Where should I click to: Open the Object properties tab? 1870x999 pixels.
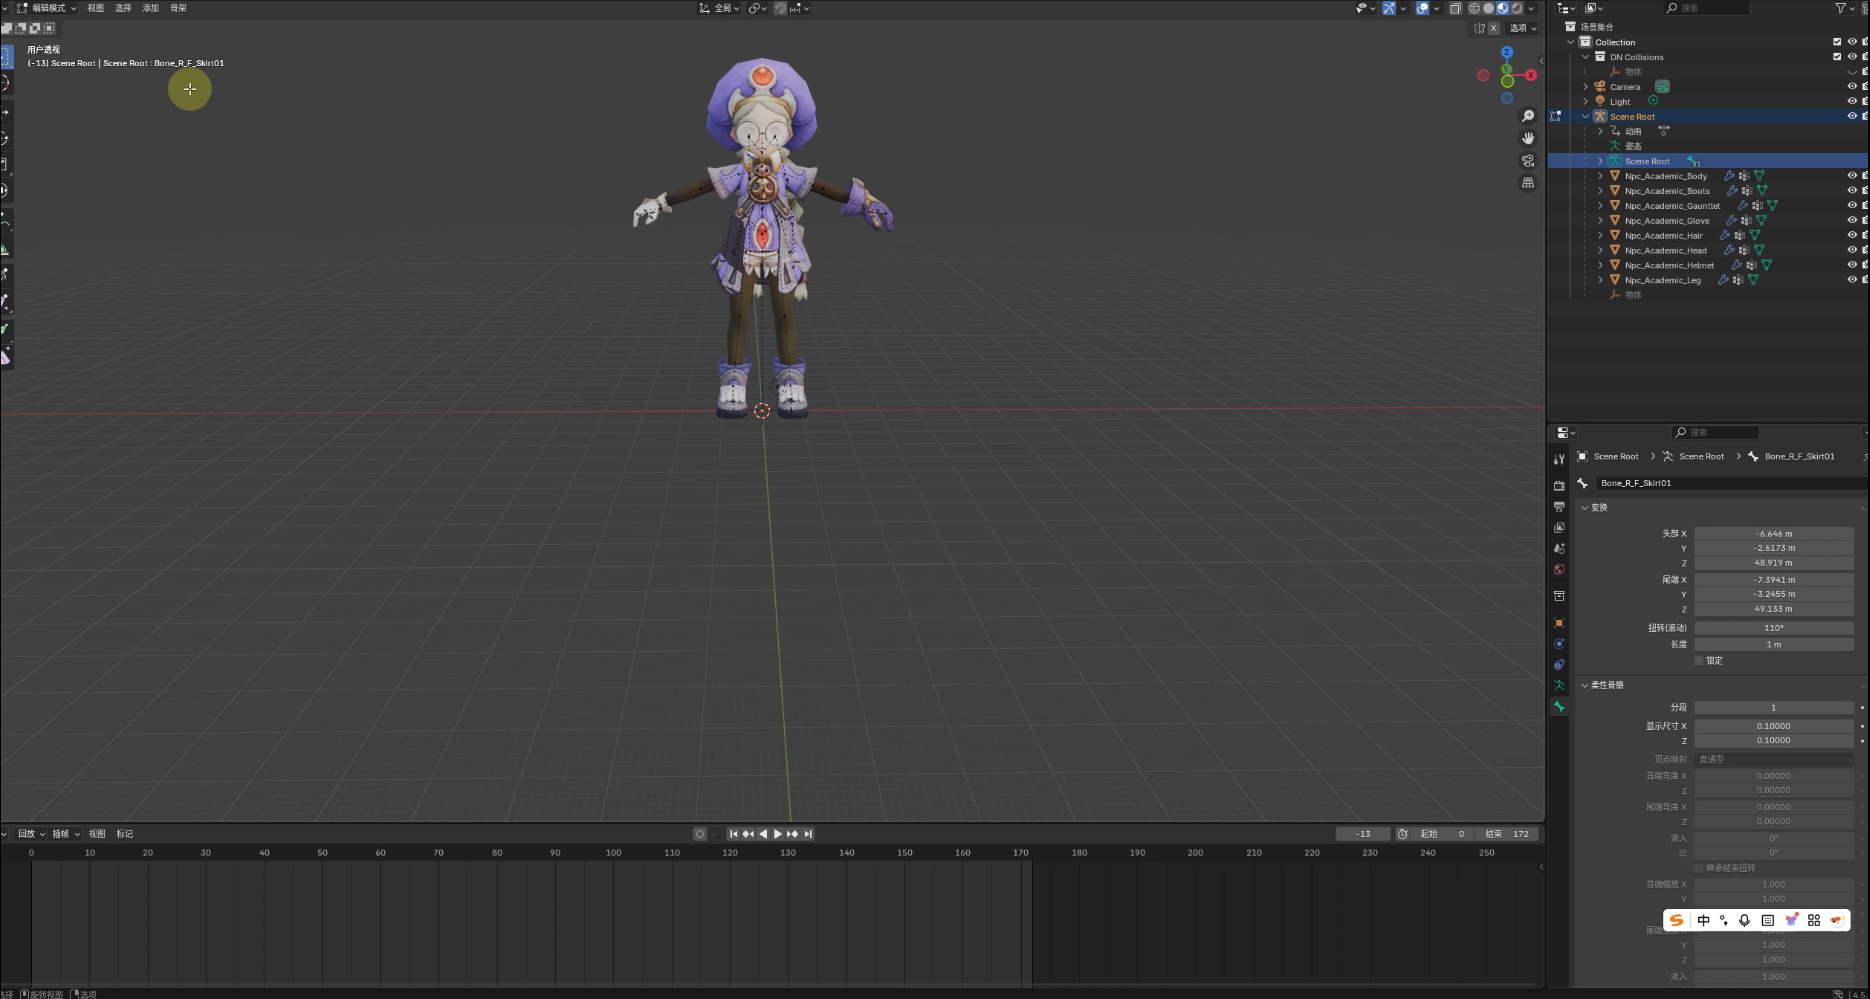pyautogui.click(x=1559, y=623)
